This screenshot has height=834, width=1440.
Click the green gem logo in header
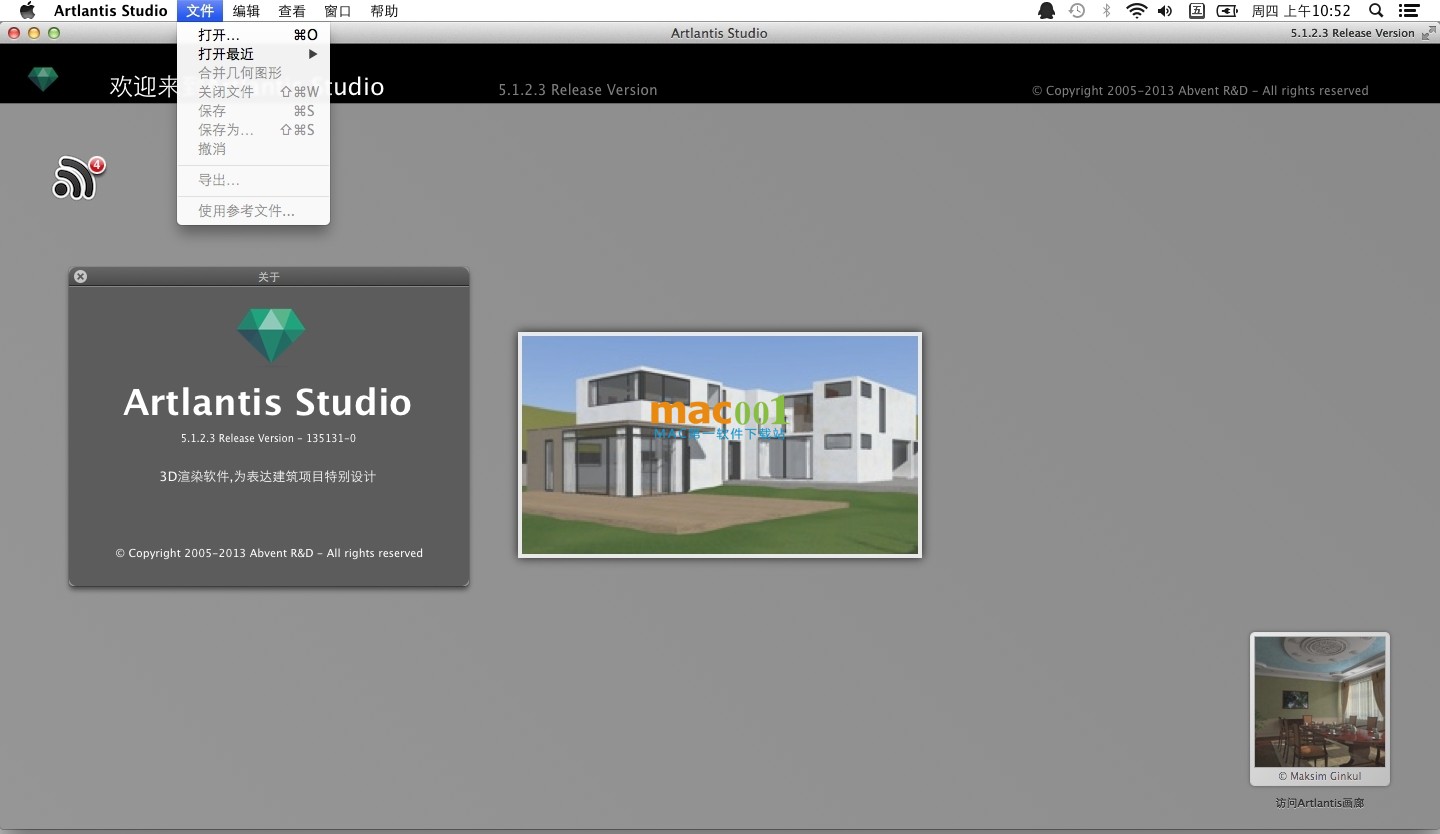point(43,78)
